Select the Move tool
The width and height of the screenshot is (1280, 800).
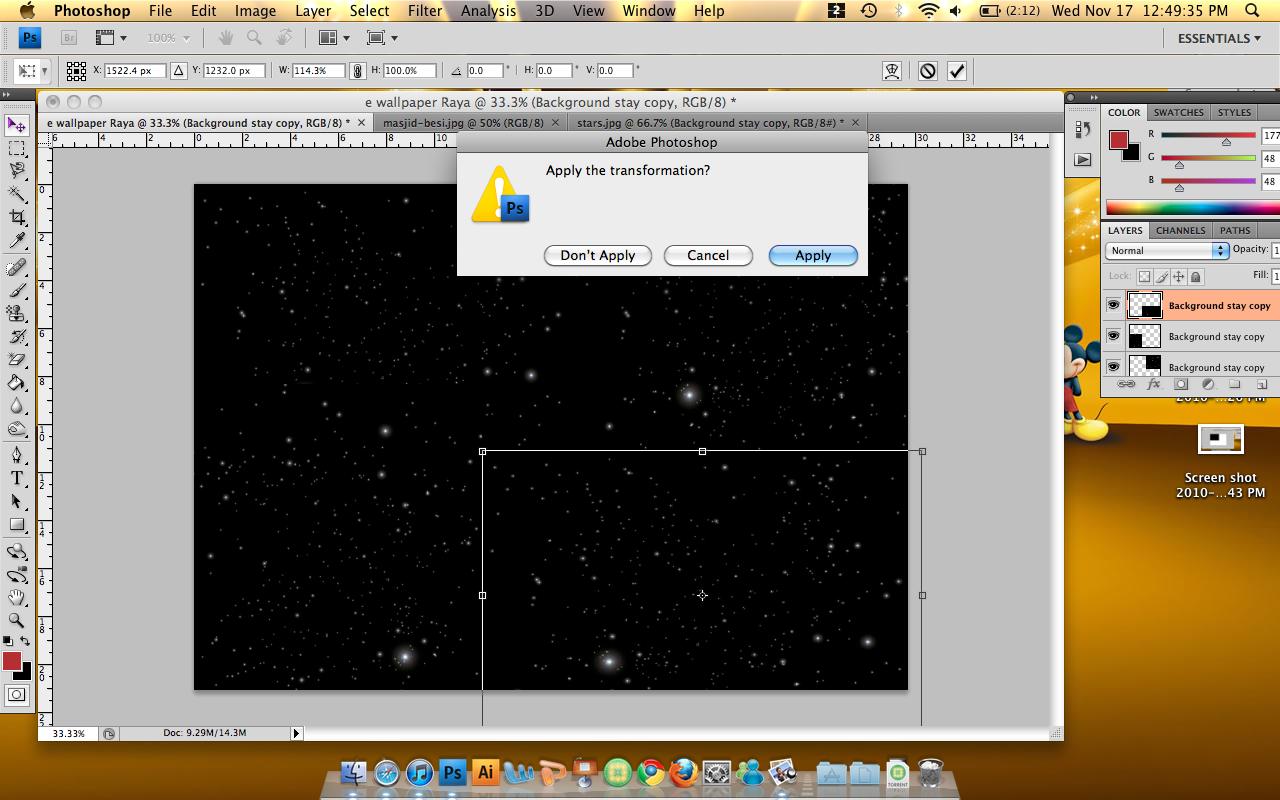tap(17, 125)
